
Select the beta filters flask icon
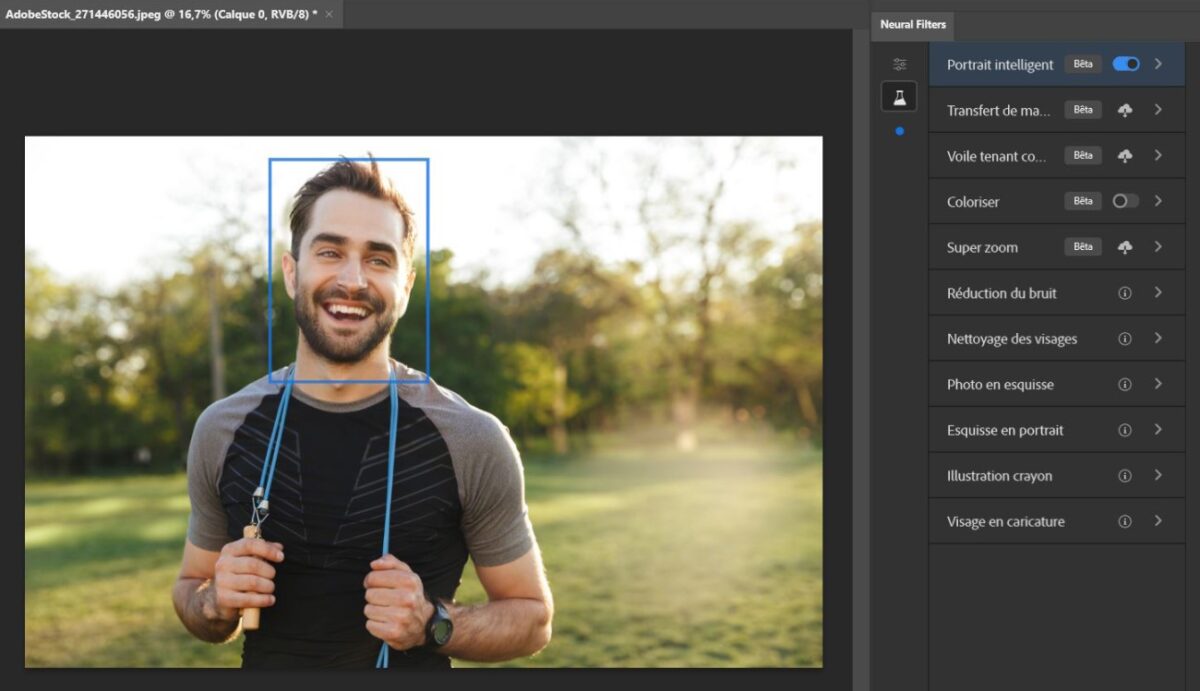[x=899, y=97]
